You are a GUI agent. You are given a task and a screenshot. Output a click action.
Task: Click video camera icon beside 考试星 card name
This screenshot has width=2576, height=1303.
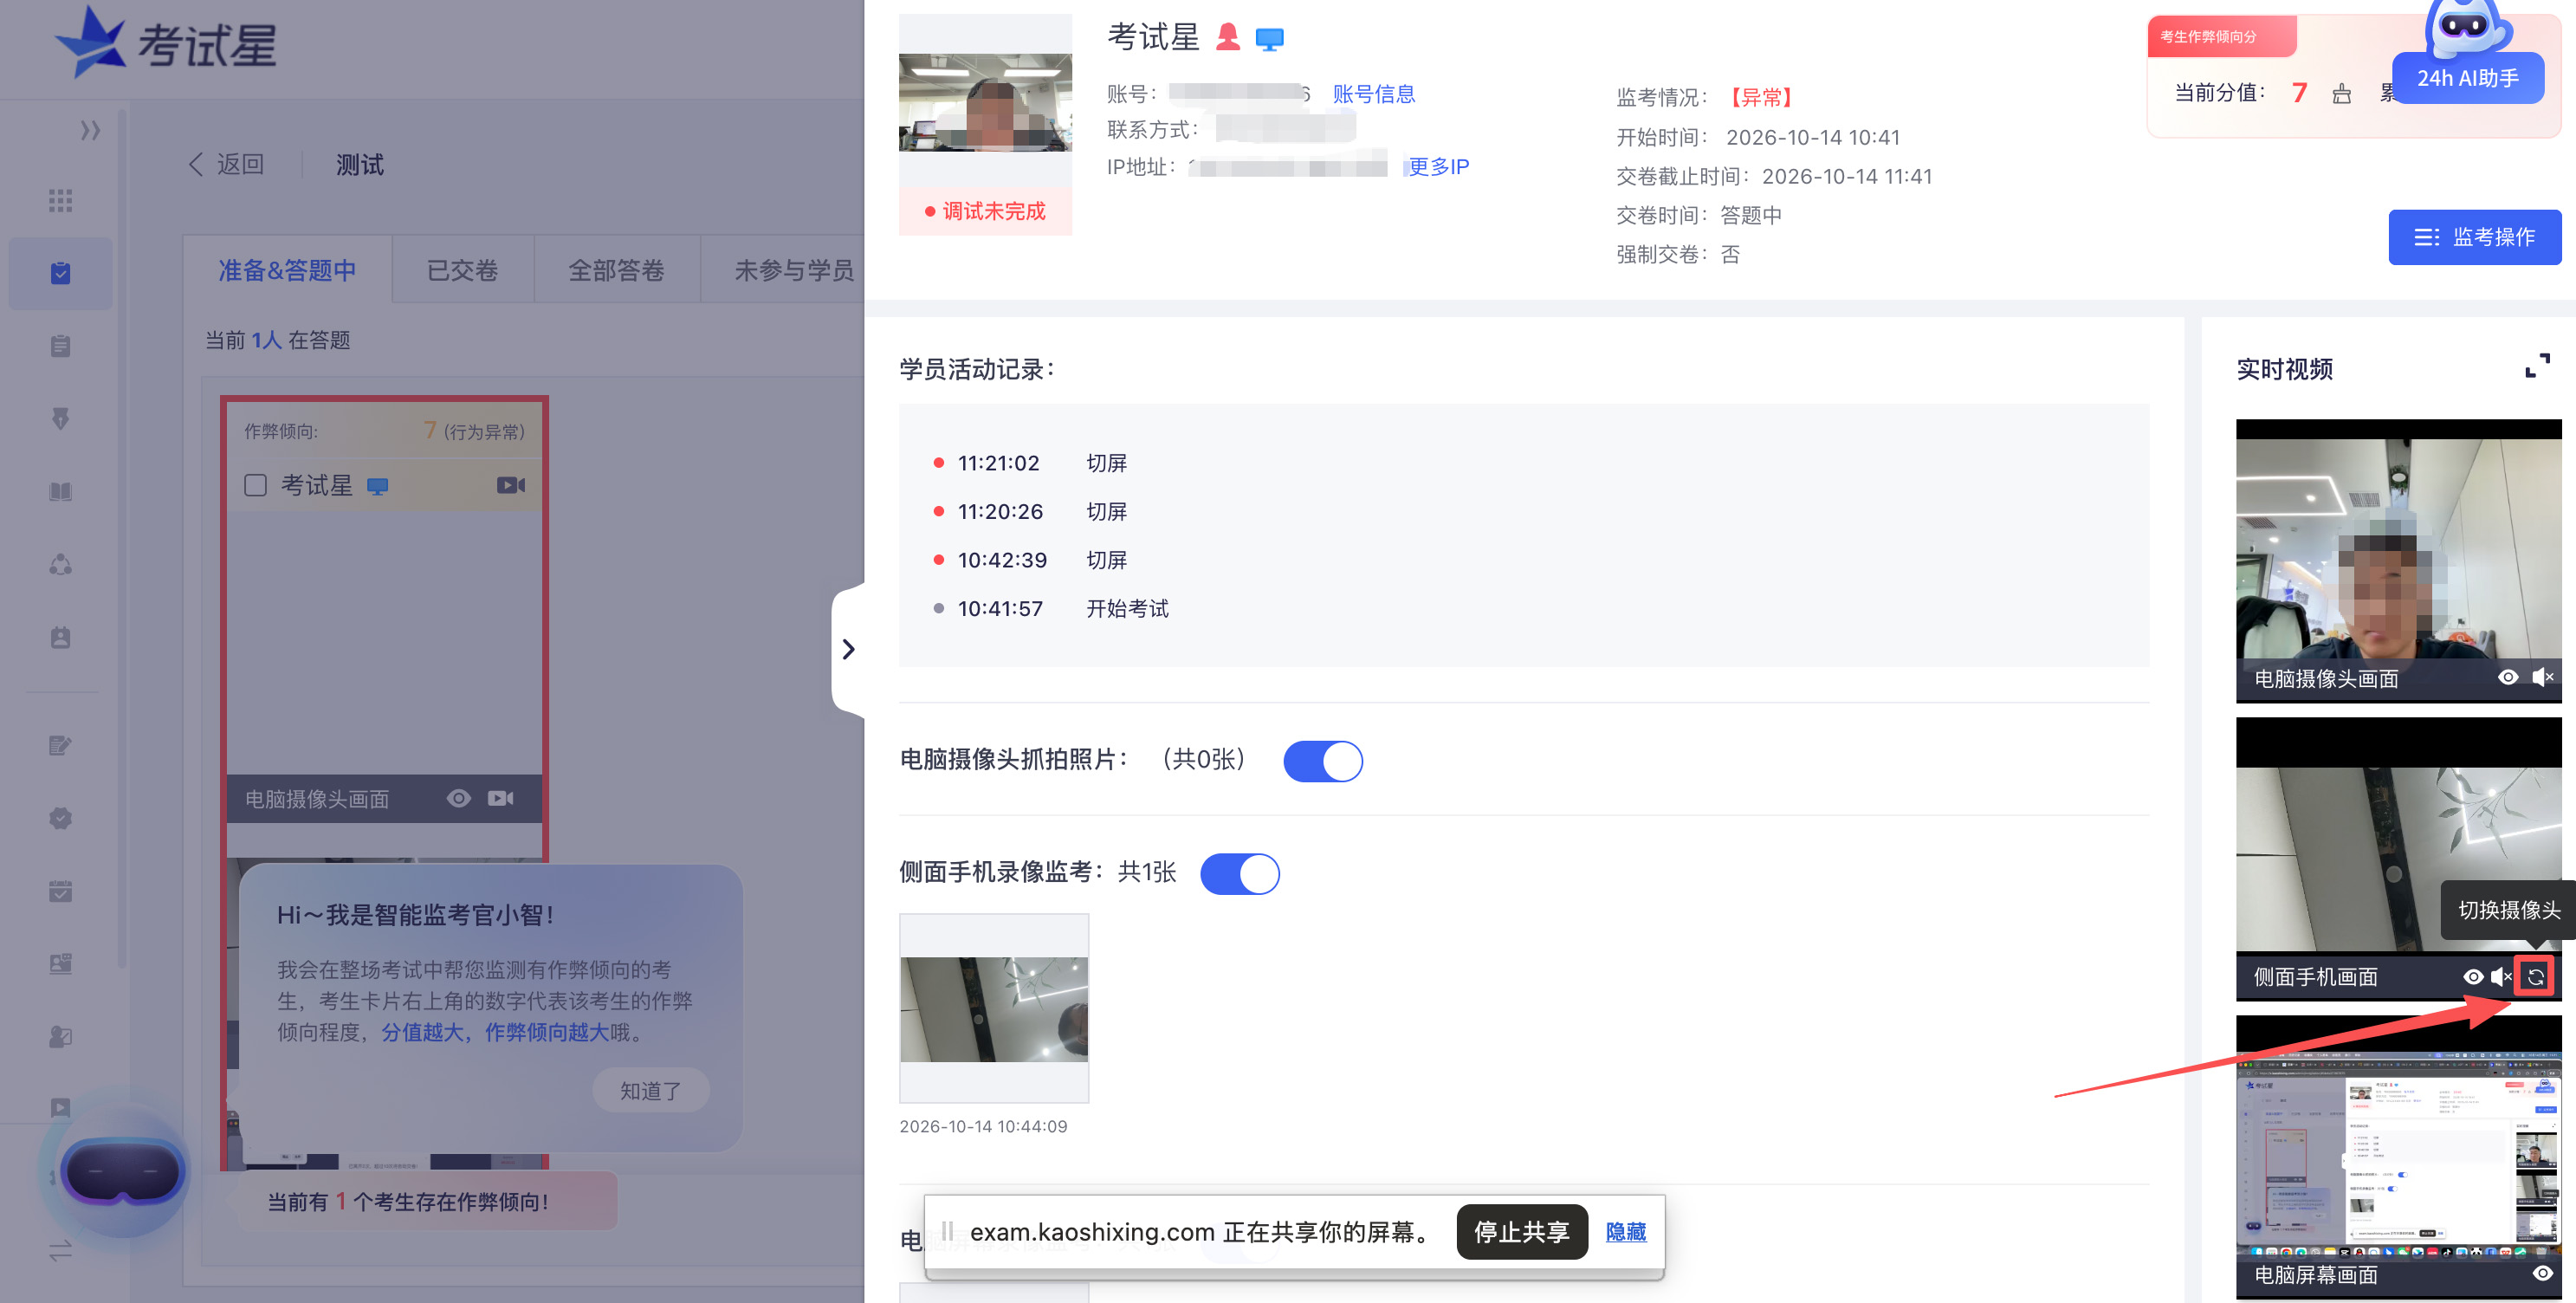click(511, 485)
